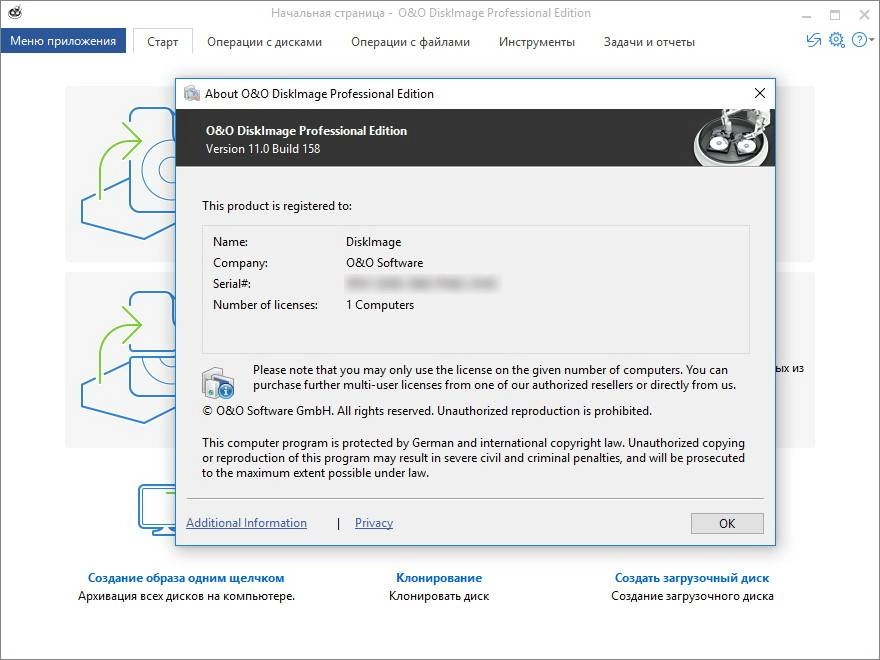Click the "This product is registered to:" label
Viewport: 880px width, 660px height.
pos(277,206)
